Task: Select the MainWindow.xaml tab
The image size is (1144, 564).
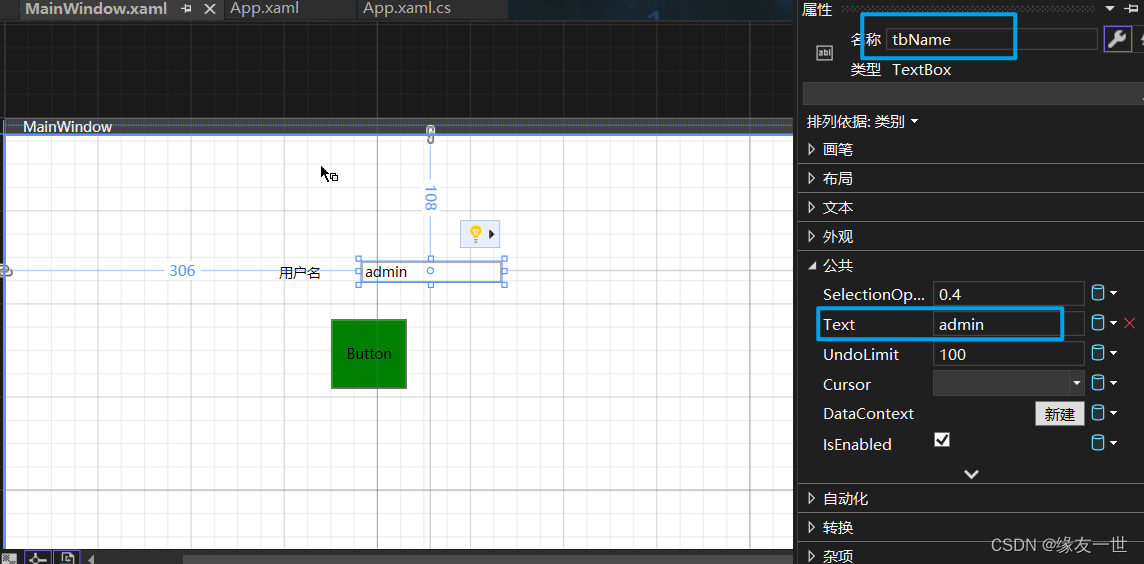Action: coord(96,9)
